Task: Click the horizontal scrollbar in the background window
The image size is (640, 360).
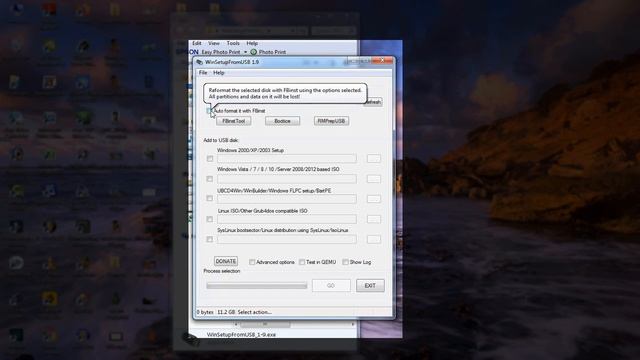Action: click(x=265, y=324)
